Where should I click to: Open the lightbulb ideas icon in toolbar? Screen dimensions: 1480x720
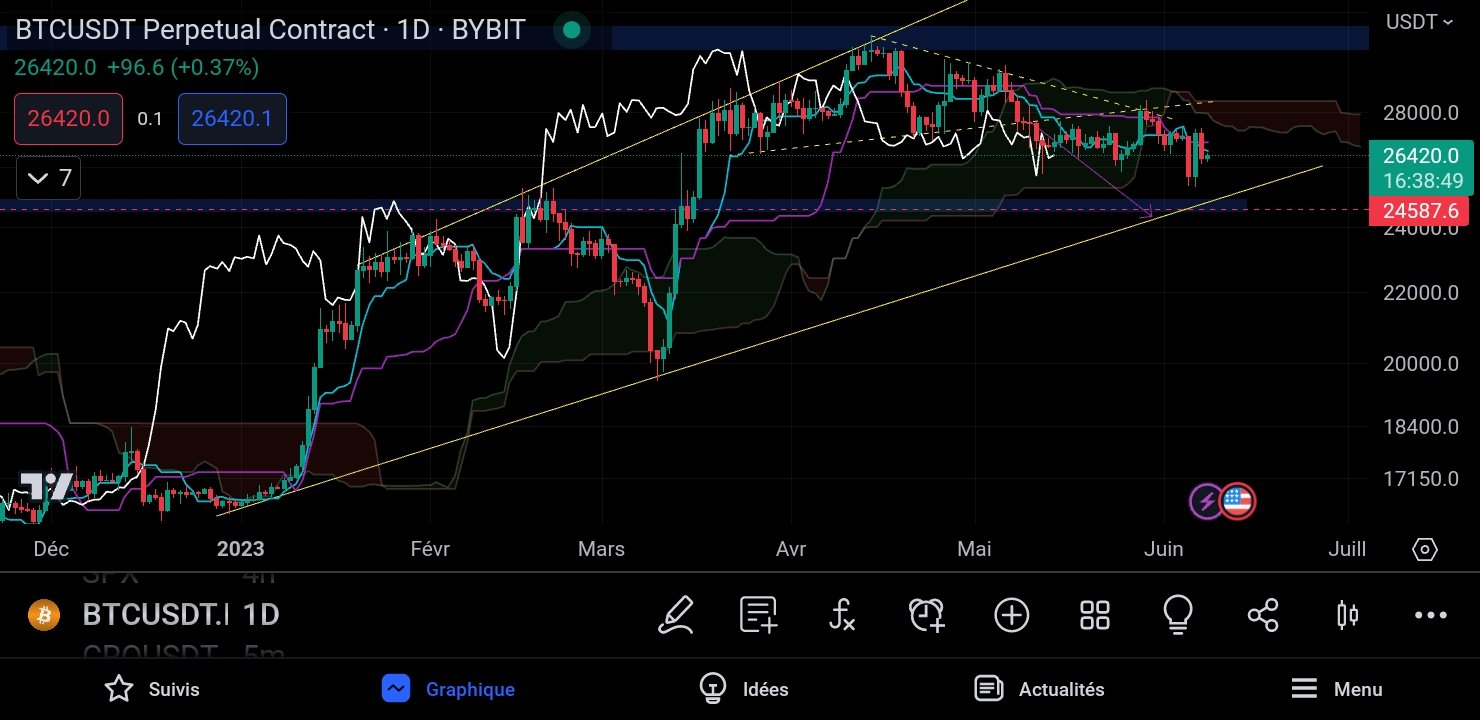1178,614
